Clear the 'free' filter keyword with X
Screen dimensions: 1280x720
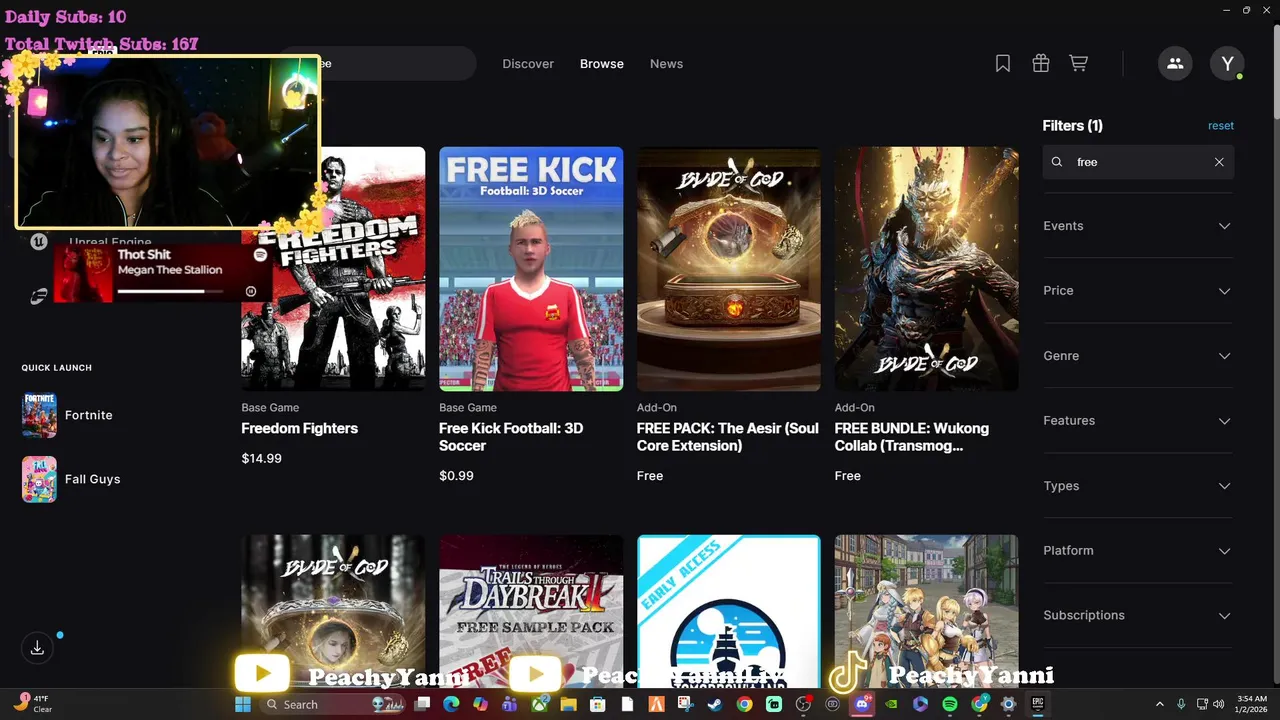pos(1219,162)
